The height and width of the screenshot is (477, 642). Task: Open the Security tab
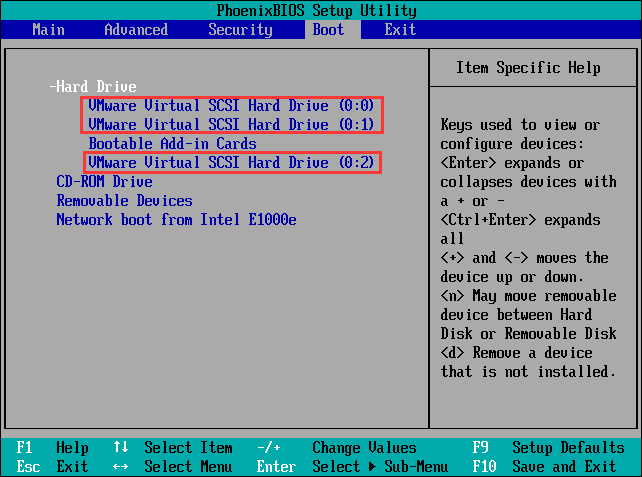coord(240,30)
